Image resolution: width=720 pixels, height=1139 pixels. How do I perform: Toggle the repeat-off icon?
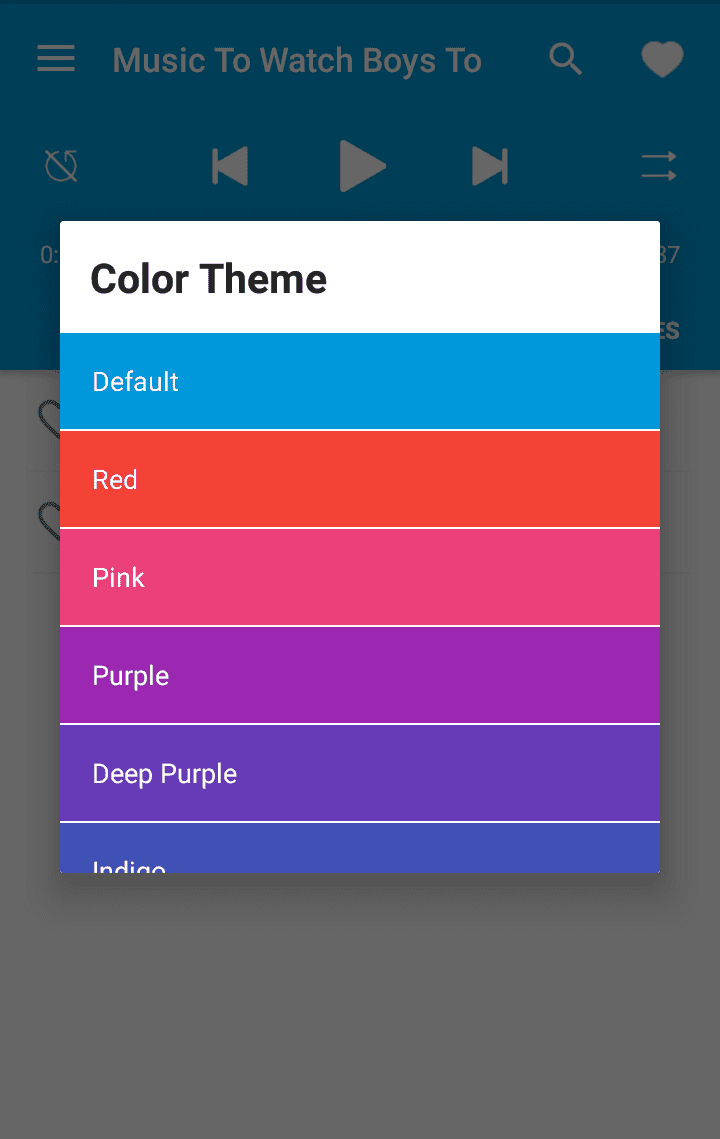[62, 166]
